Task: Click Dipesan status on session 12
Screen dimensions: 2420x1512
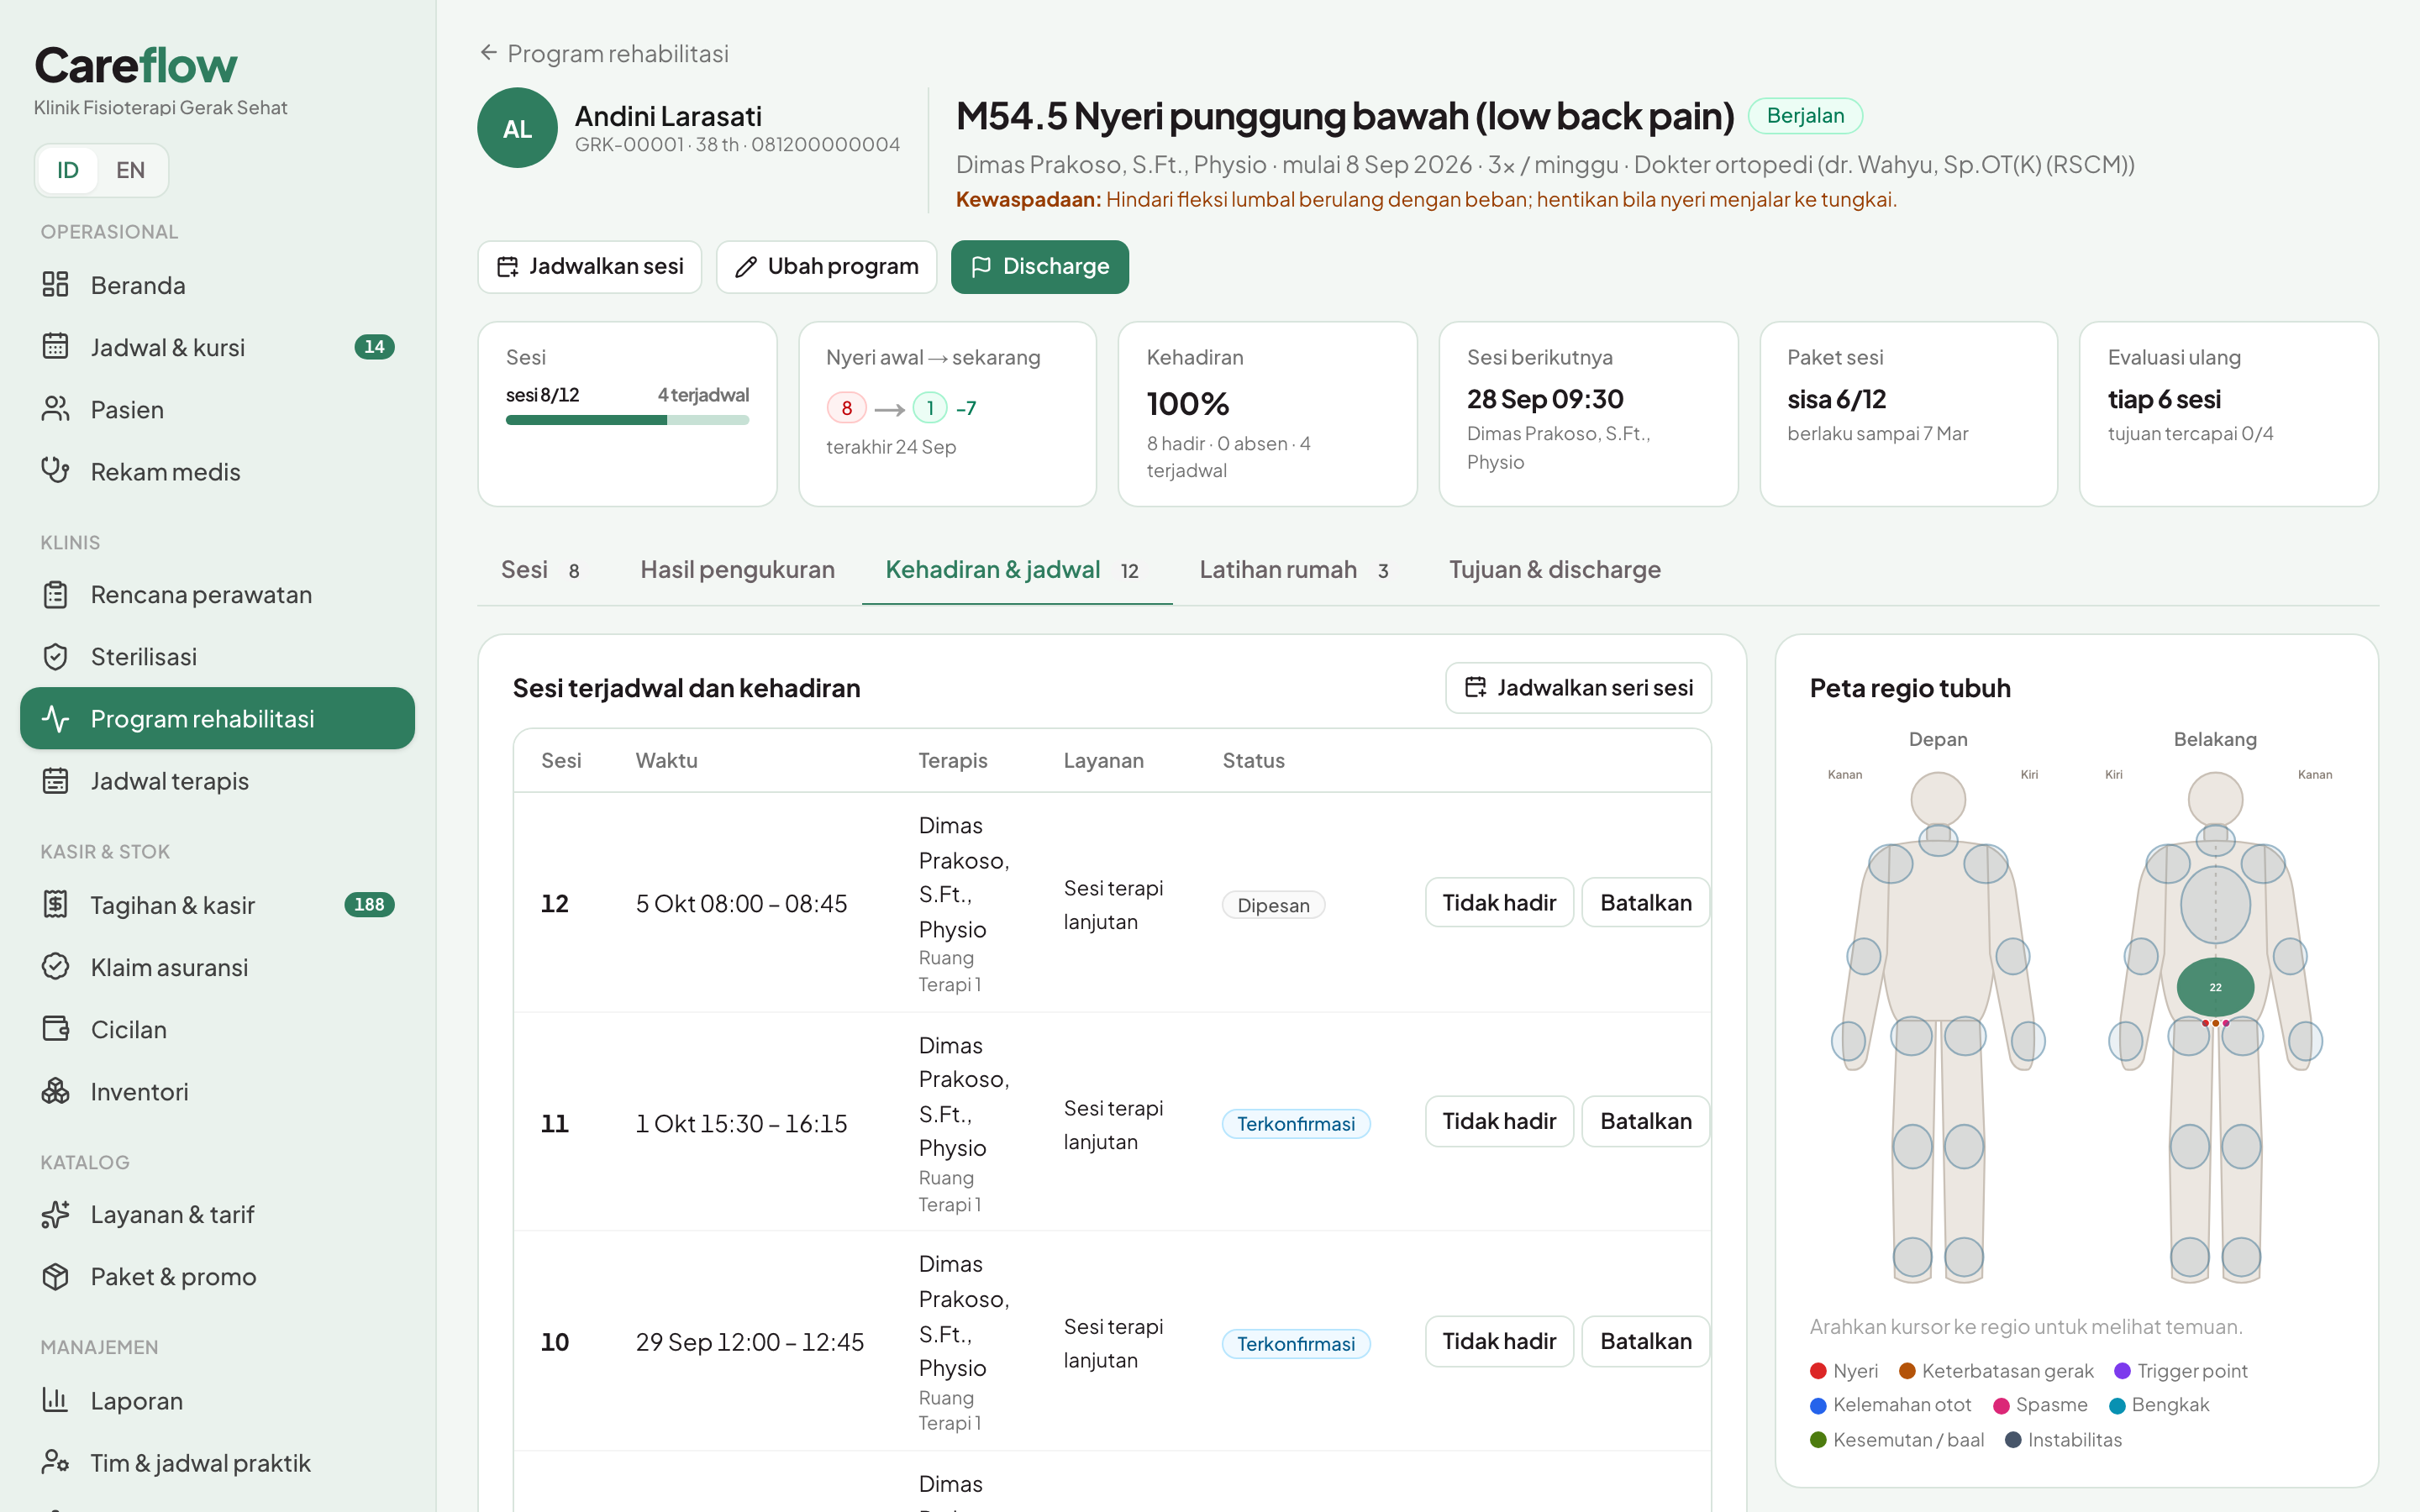Action: click(x=1273, y=905)
